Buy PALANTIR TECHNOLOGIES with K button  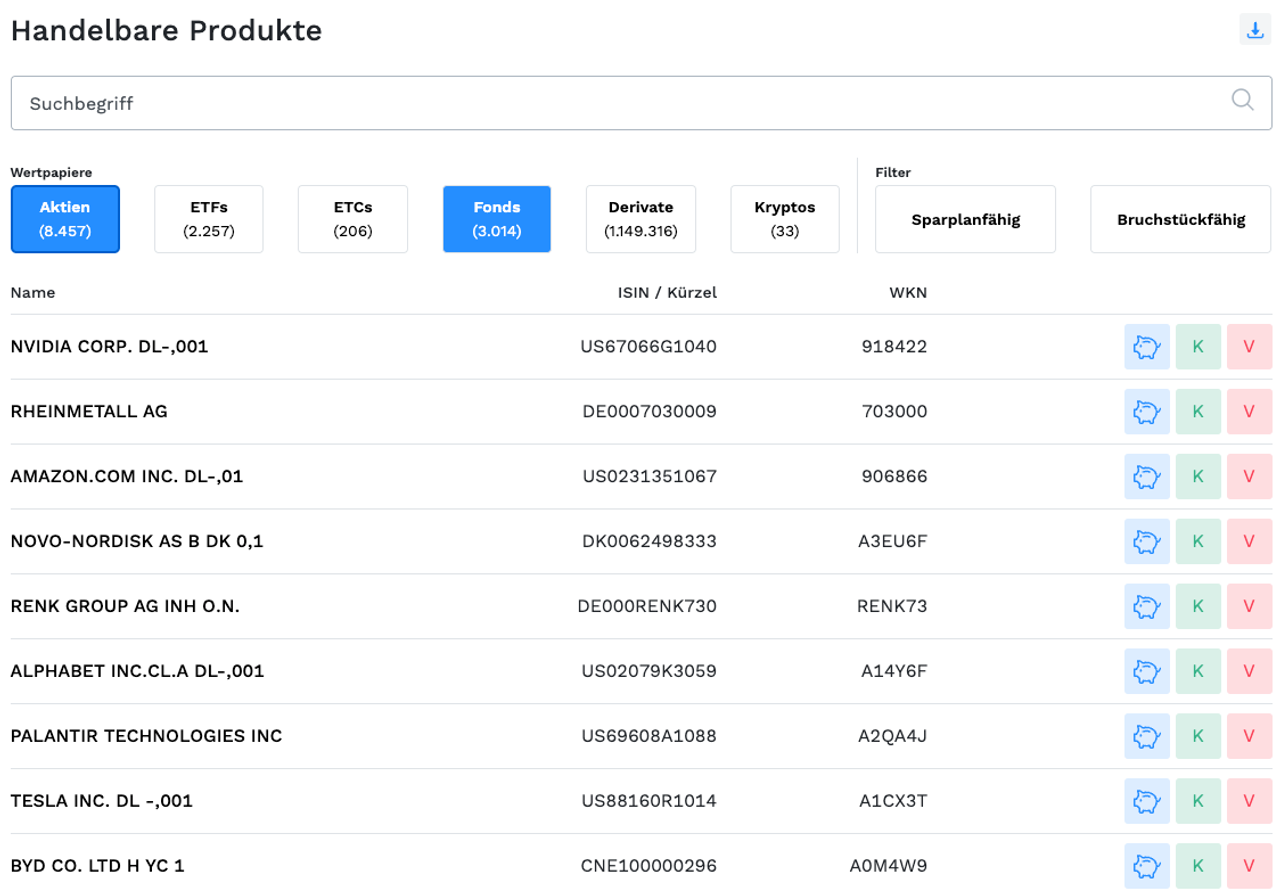1198,736
